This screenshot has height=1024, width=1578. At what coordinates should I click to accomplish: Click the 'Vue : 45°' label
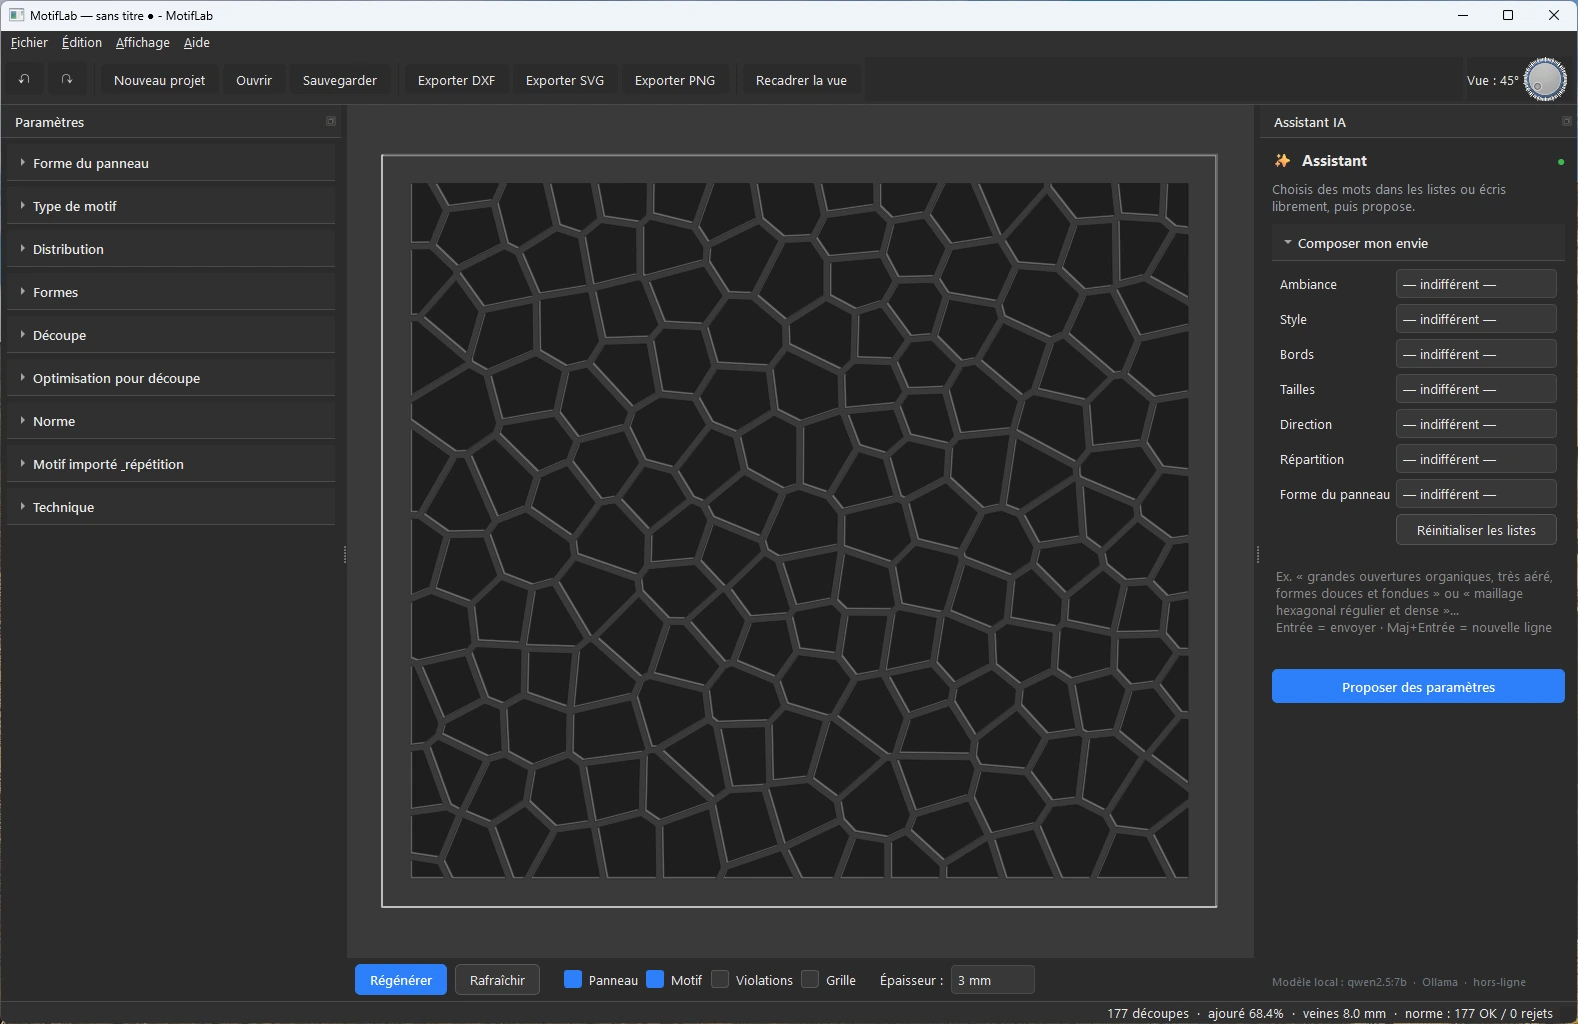1492,80
